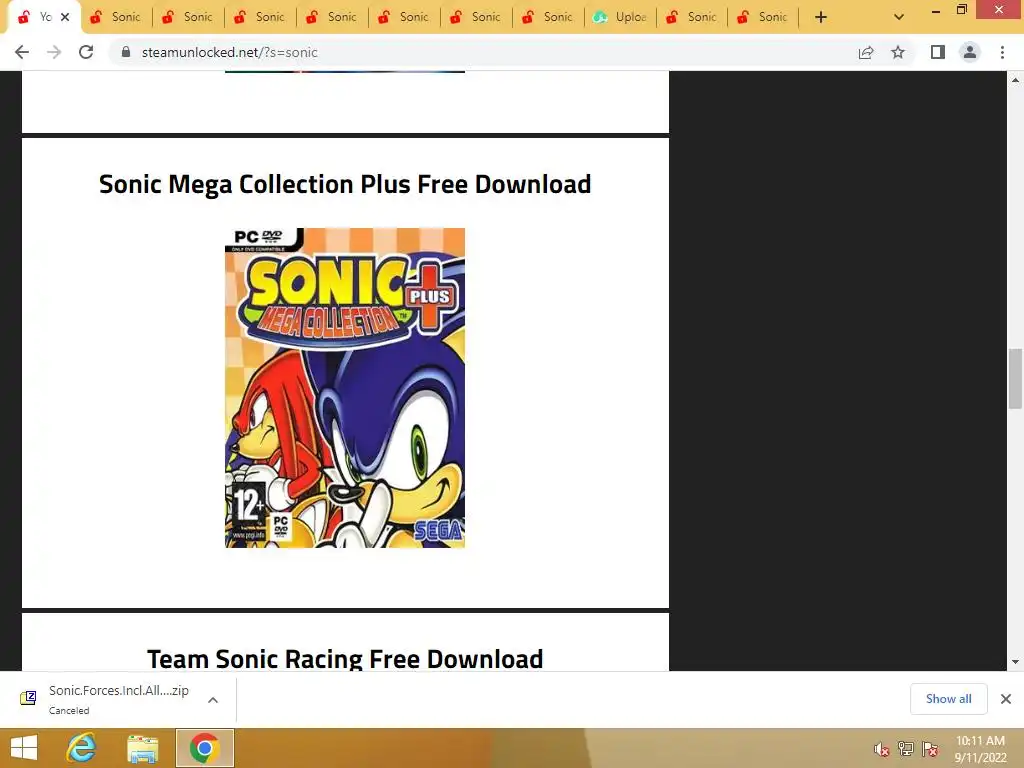Click the Sonic Mega Collection Plus cover image
This screenshot has height=768, width=1024.
tap(345, 388)
